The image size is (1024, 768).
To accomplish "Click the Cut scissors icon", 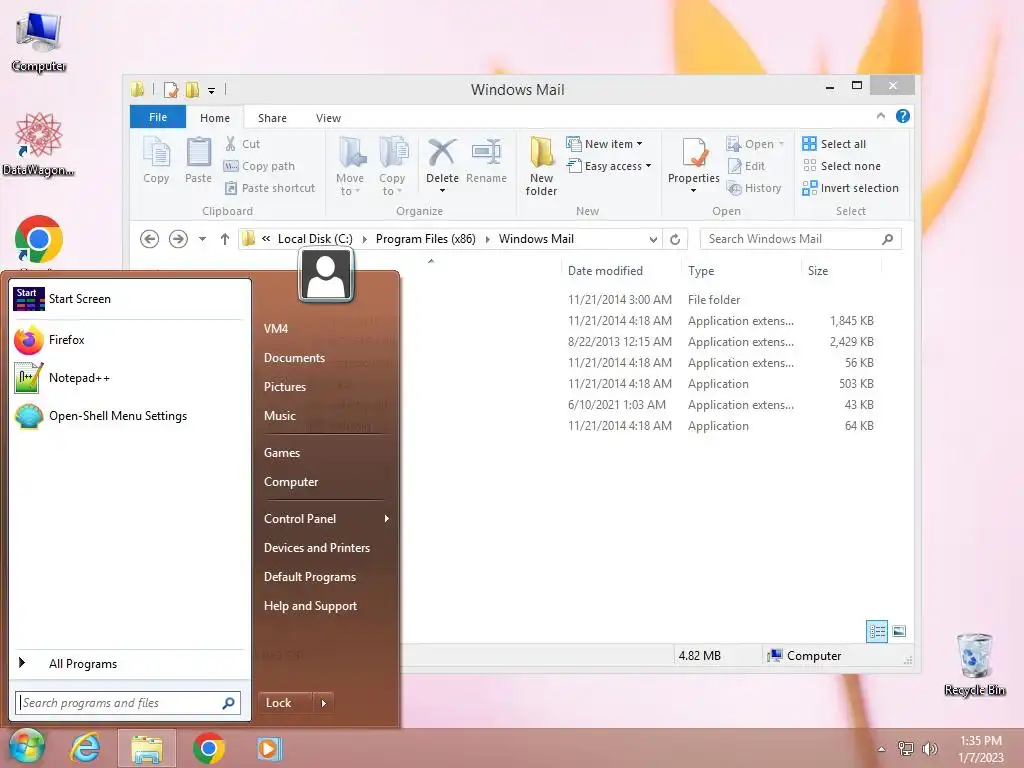I will pos(231,144).
